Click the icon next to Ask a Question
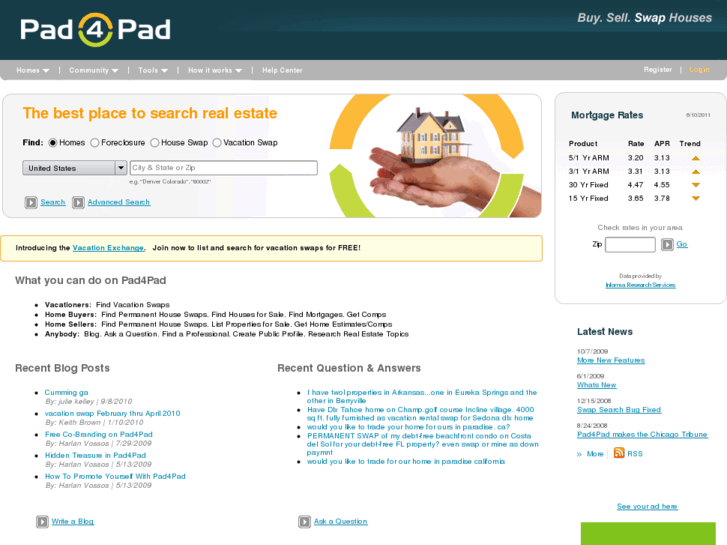The width and height of the screenshot is (727, 545). (x=305, y=522)
